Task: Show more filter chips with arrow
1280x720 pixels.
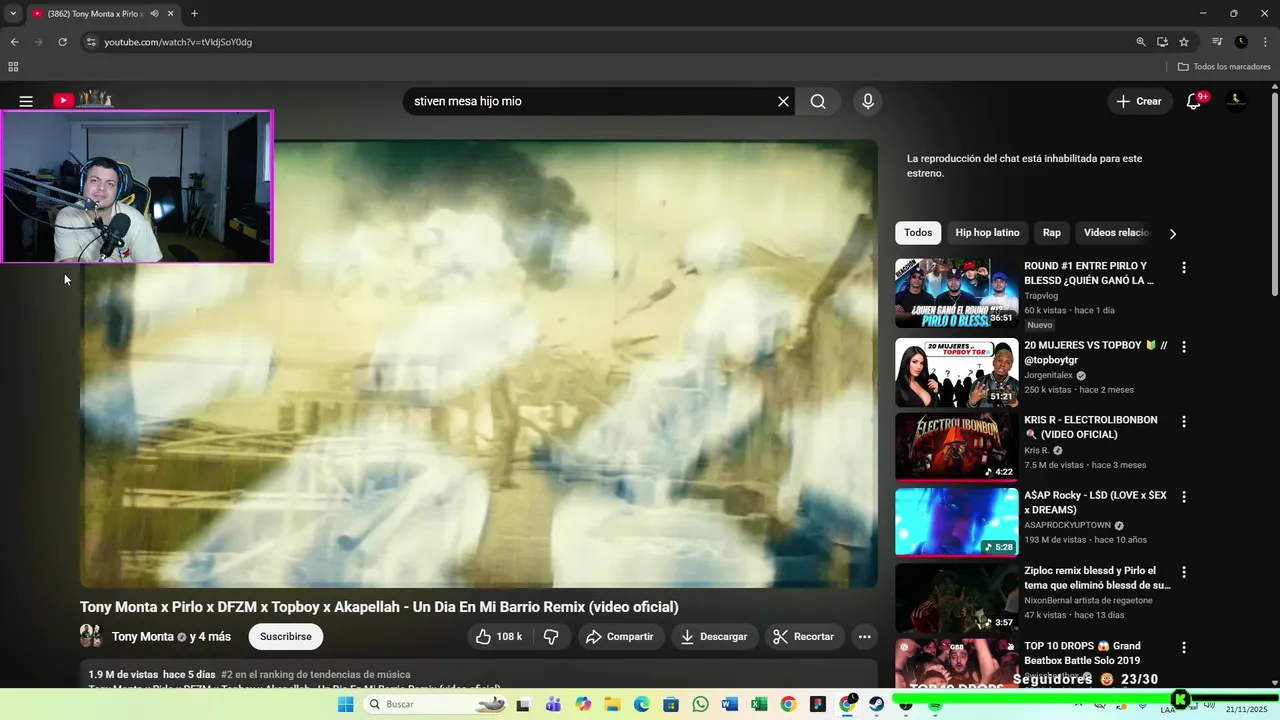Action: (1173, 234)
